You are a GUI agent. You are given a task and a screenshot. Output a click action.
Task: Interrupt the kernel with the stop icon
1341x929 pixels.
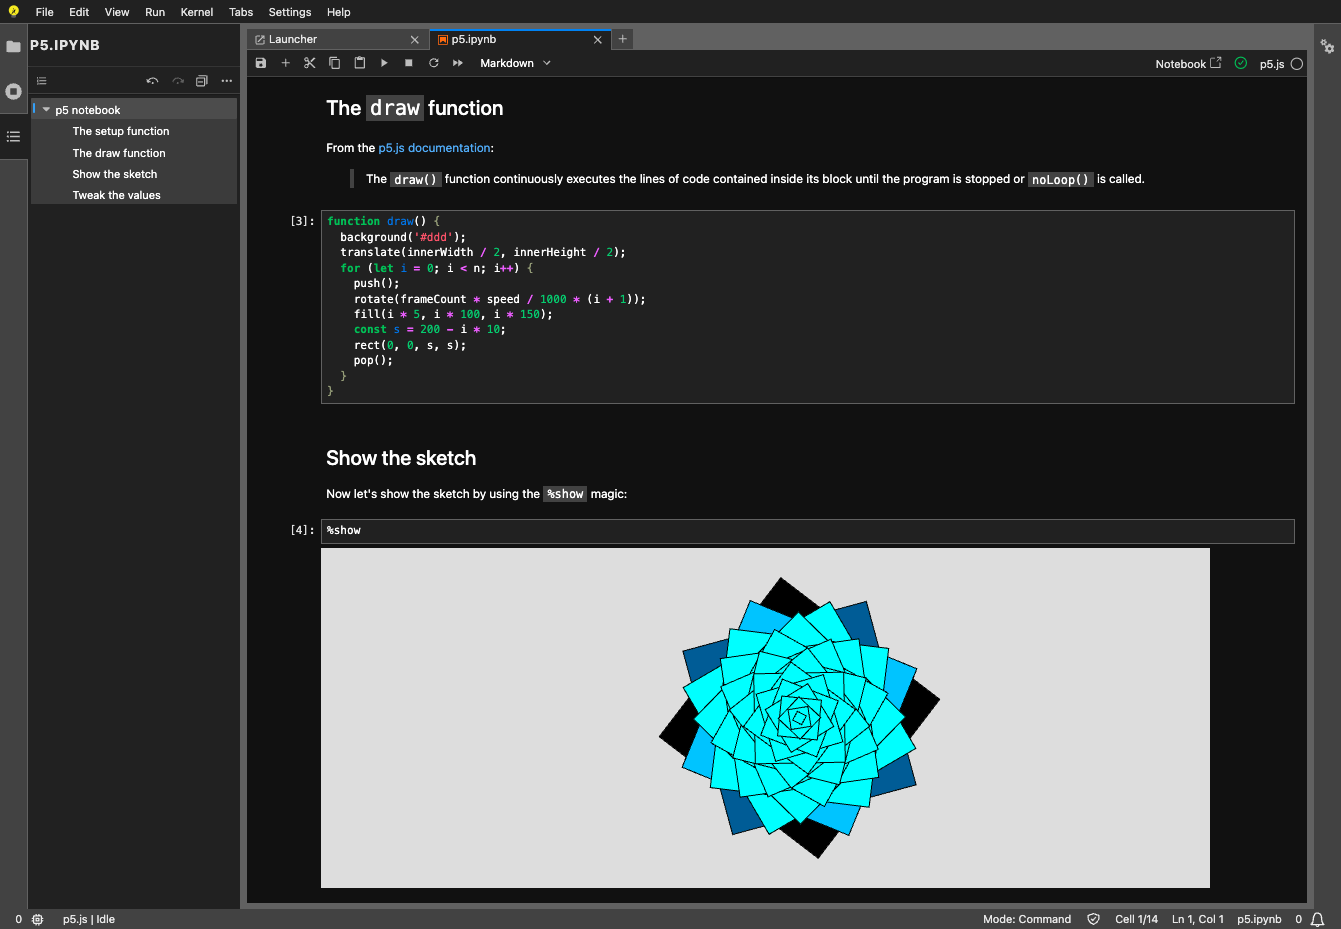tap(409, 63)
